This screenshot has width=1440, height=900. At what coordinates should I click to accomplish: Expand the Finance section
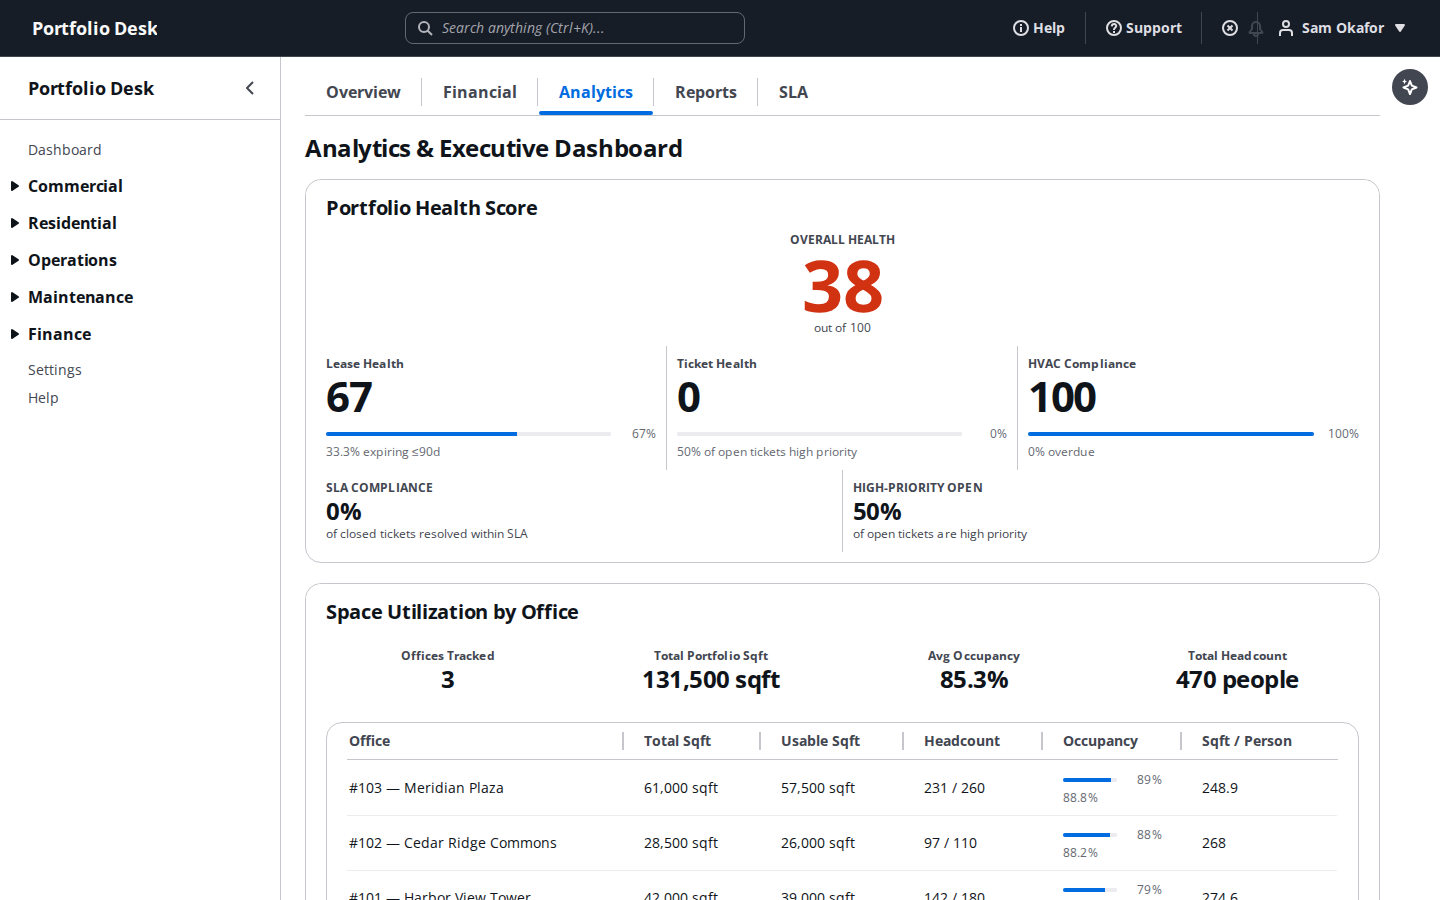pyautogui.click(x=59, y=334)
